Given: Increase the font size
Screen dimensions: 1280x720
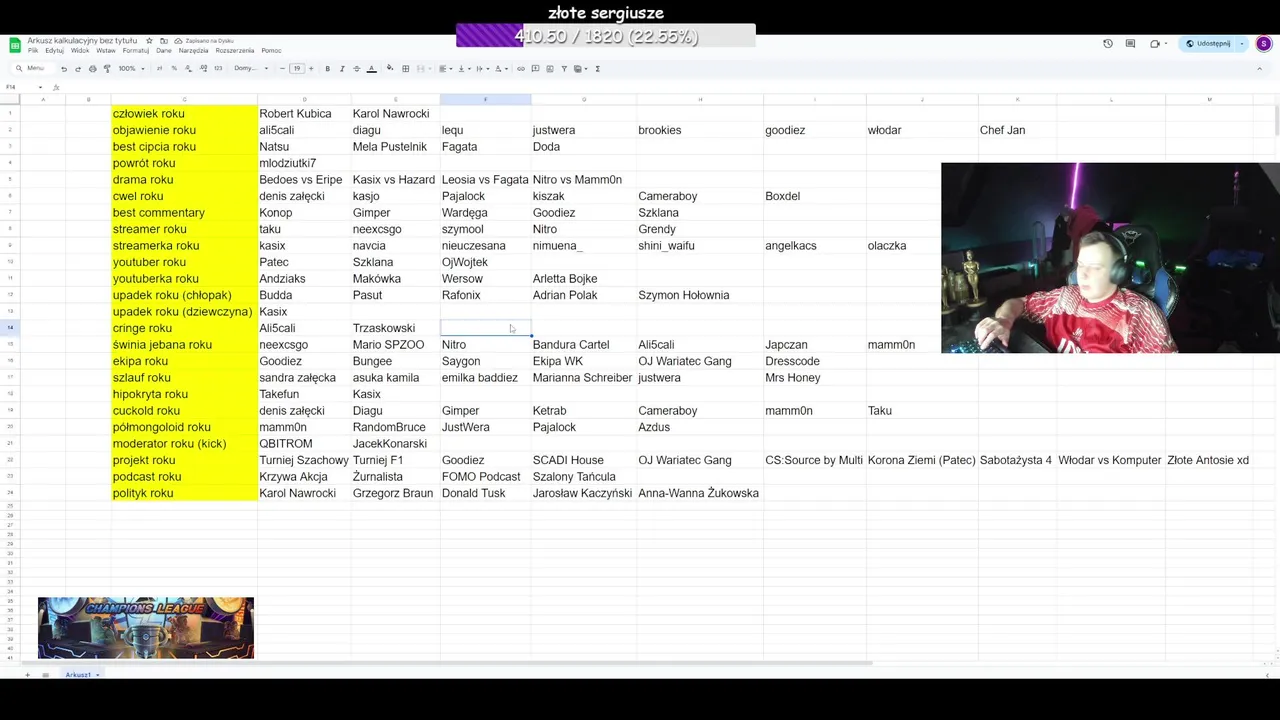Looking at the screenshot, I should click(x=311, y=68).
